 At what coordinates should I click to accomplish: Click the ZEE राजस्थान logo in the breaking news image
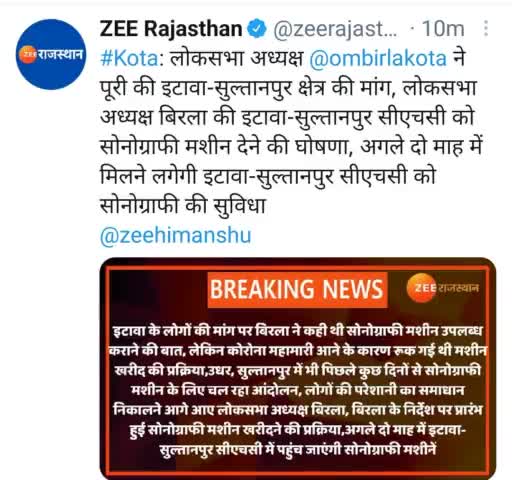pyautogui.click(x=443, y=288)
